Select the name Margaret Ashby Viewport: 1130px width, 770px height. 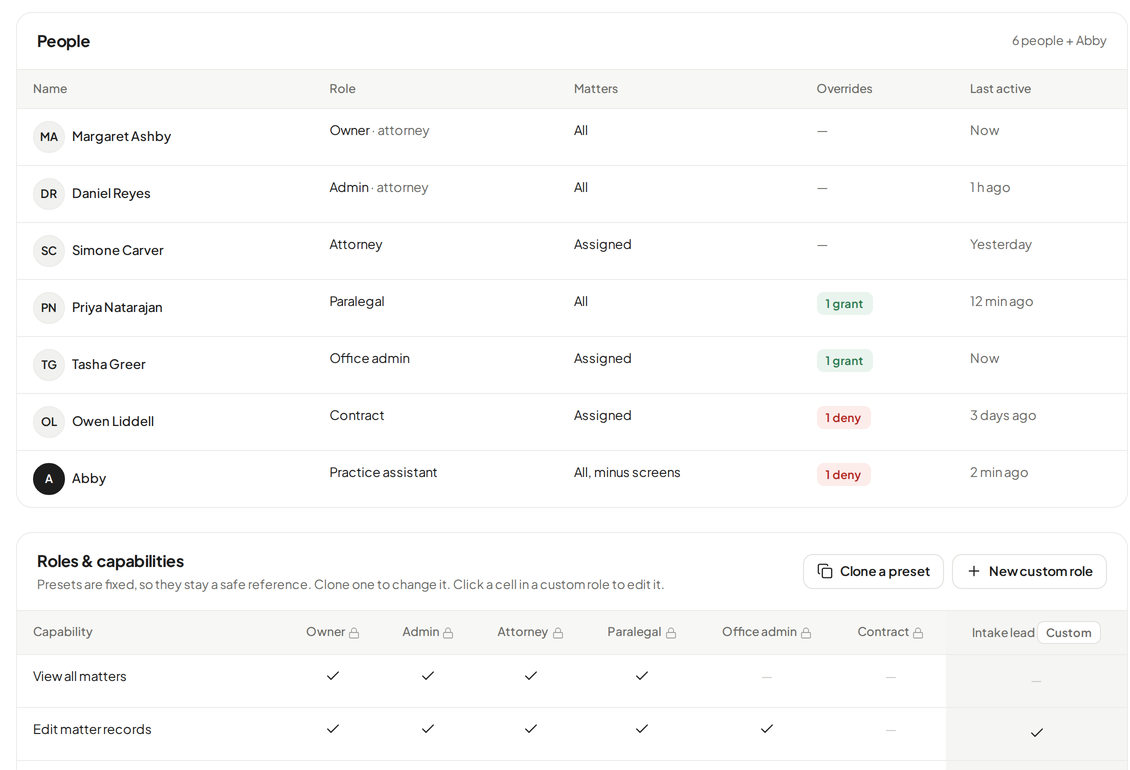coord(122,136)
